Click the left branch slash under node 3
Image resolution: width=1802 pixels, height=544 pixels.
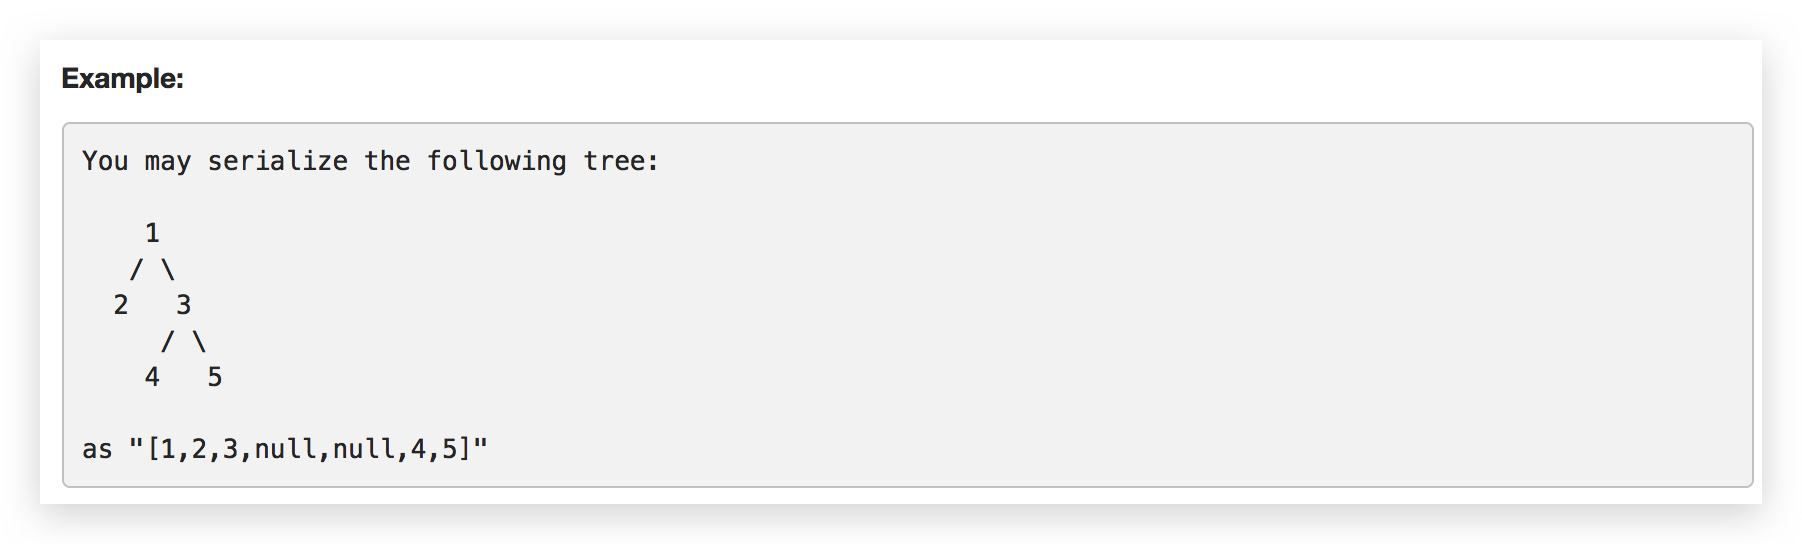[167, 342]
